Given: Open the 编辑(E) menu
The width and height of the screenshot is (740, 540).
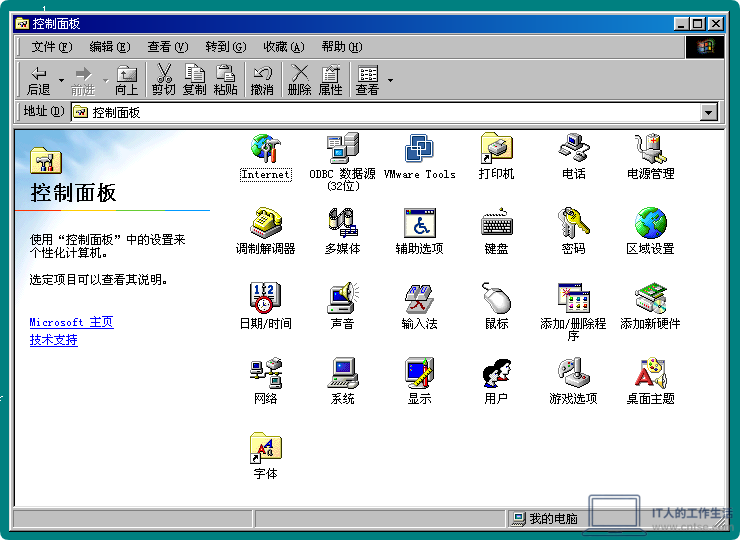Looking at the screenshot, I should pyautogui.click(x=109, y=47).
